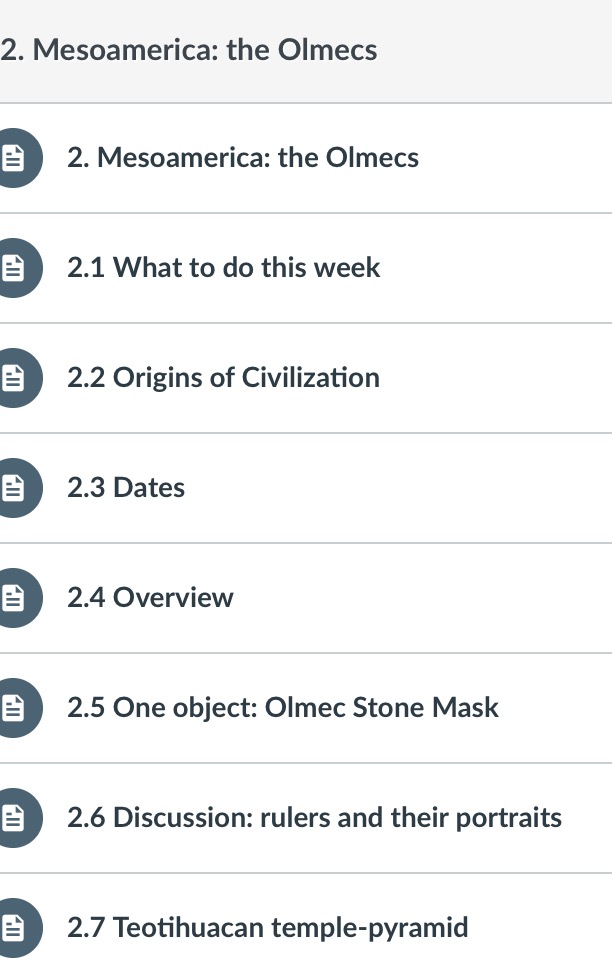This screenshot has height=960, width=612.
Task: Open 2.1 What to do this week
Action: click(x=224, y=268)
